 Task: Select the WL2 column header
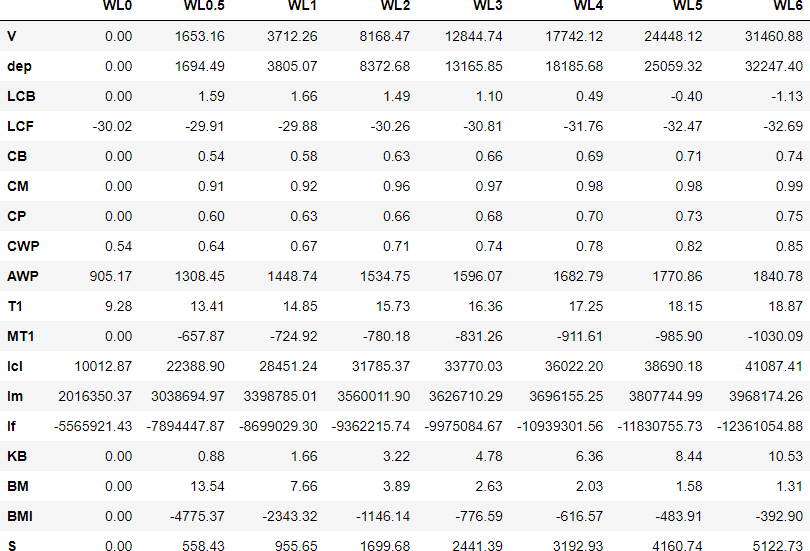pos(395,6)
